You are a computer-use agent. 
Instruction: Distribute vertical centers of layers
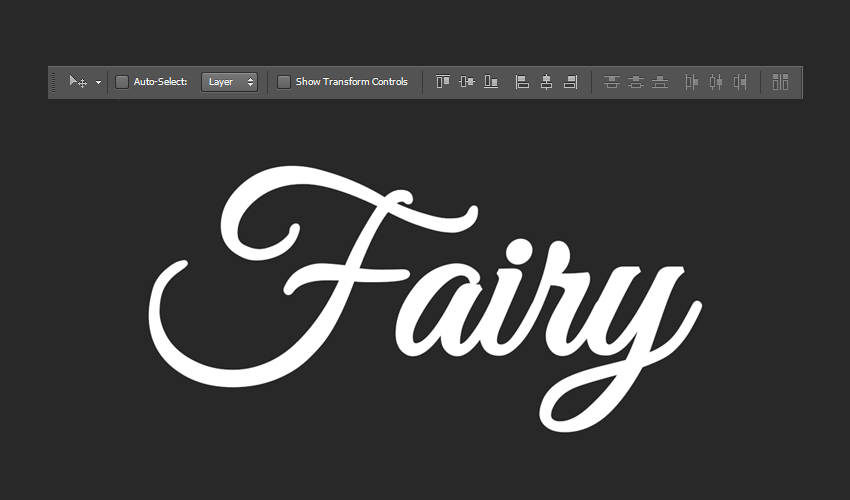[636, 82]
